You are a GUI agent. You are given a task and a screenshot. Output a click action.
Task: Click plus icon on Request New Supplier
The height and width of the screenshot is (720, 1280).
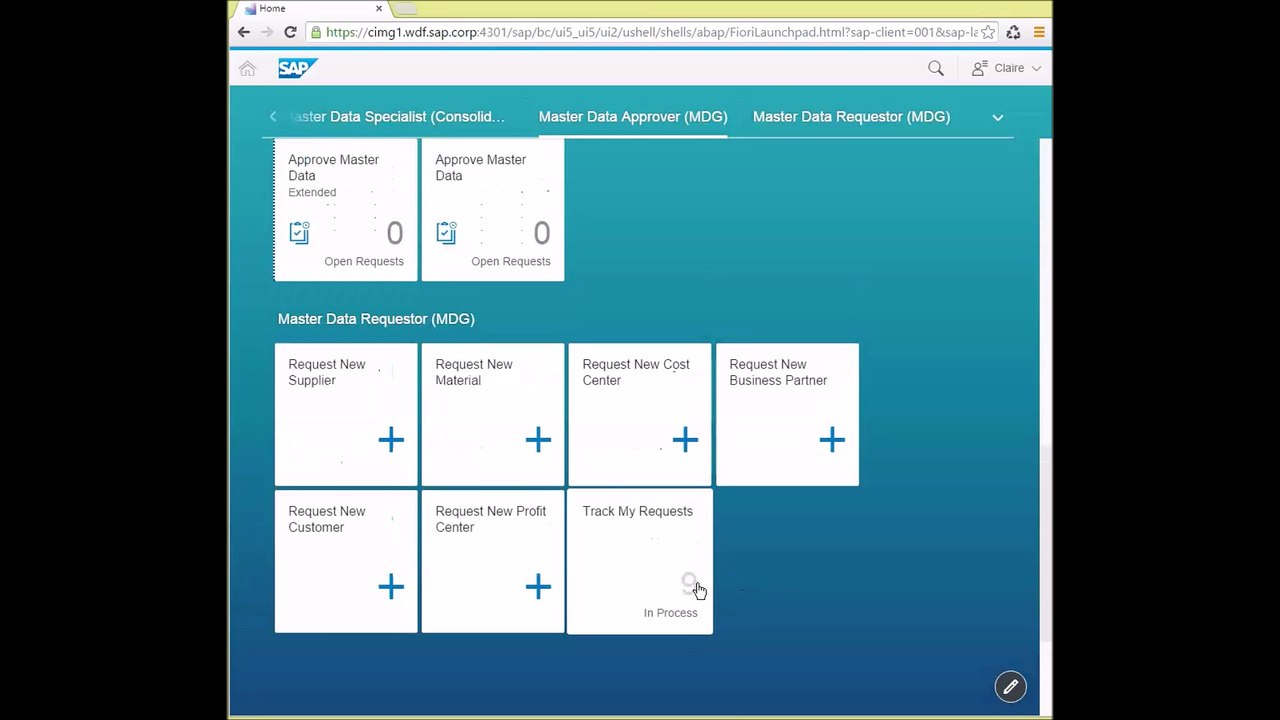(391, 440)
